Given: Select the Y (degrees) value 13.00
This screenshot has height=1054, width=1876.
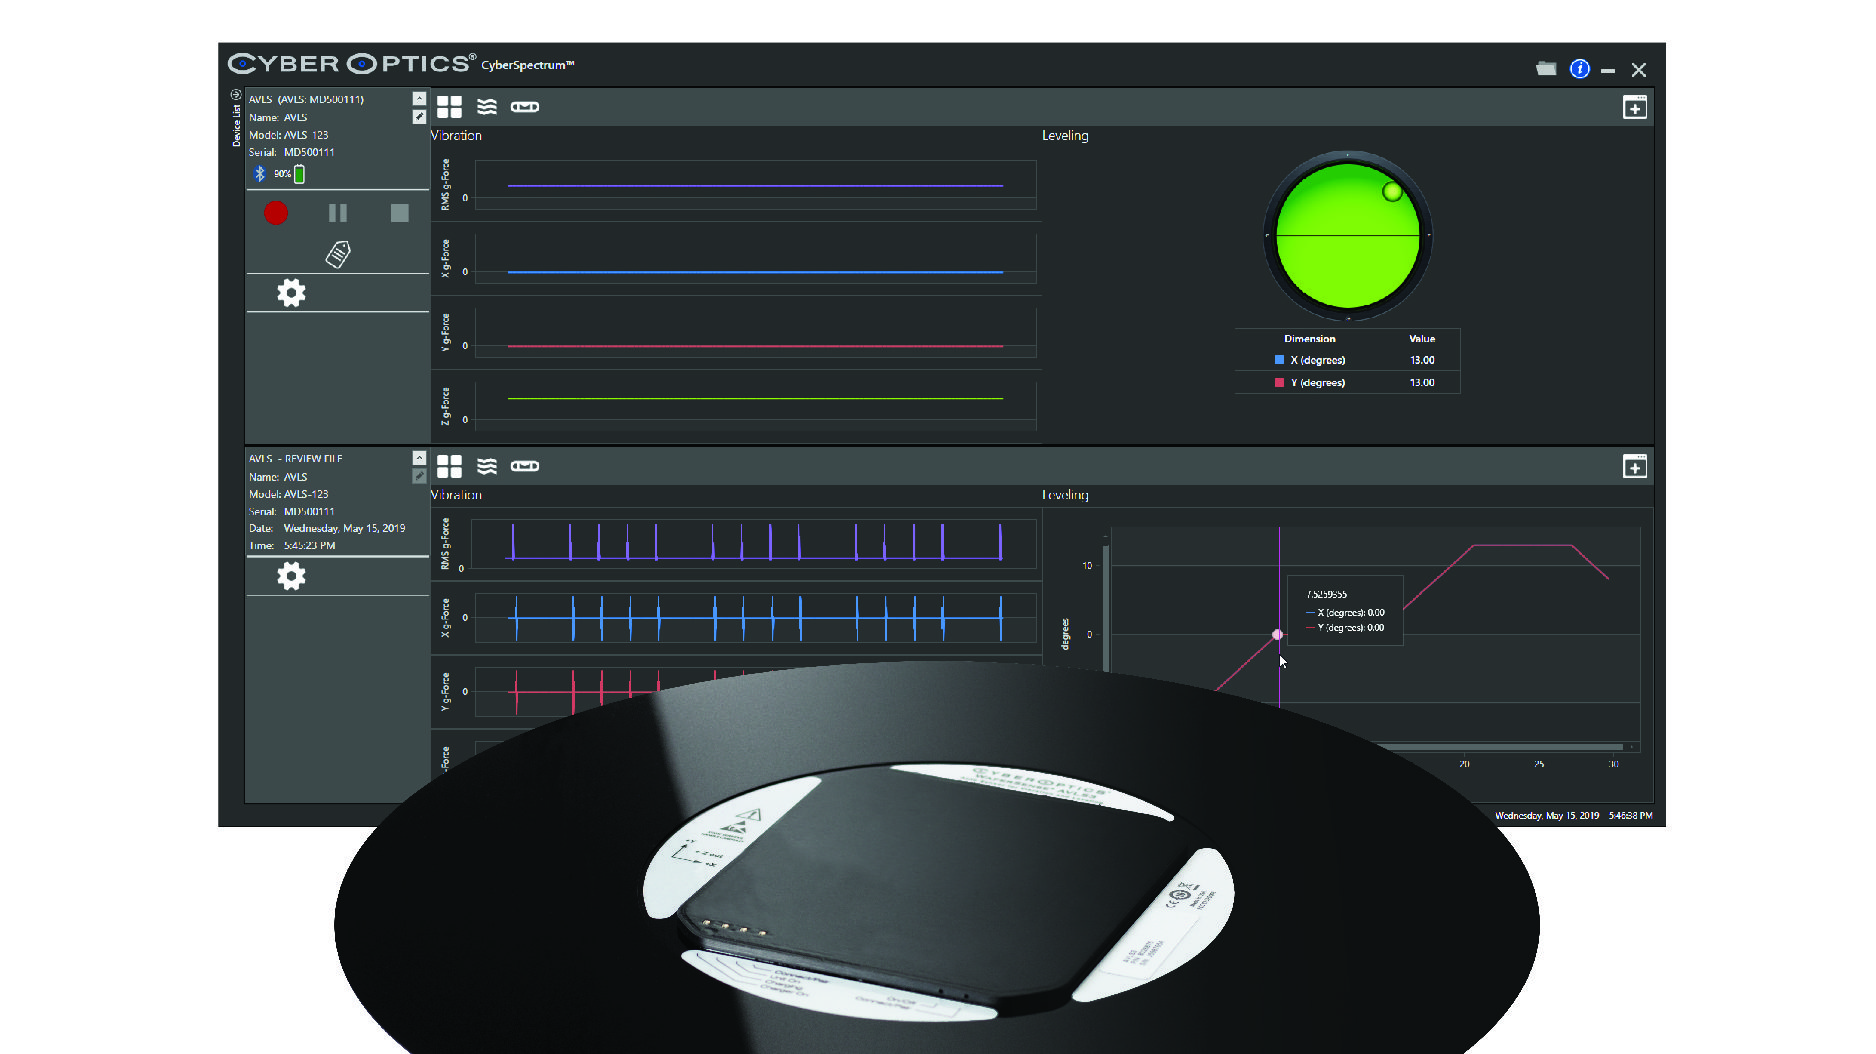Looking at the screenshot, I should [x=1422, y=382].
